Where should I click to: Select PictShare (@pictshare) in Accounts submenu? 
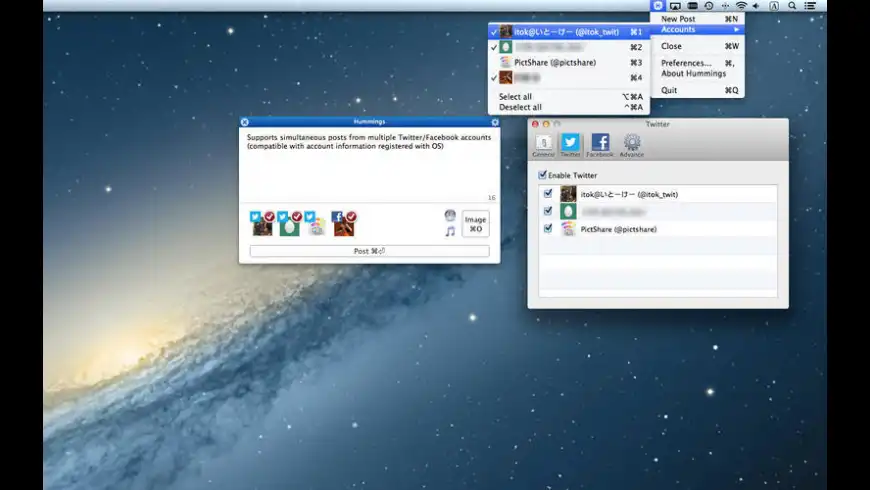[x=569, y=62]
